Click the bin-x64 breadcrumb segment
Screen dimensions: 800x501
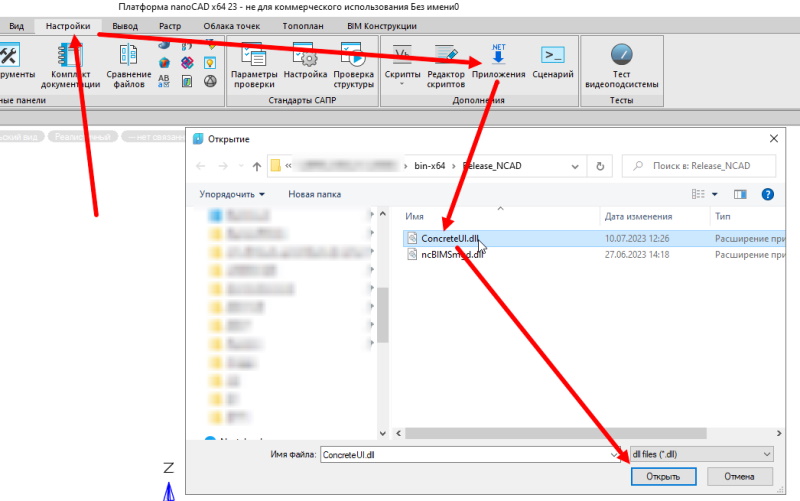click(430, 166)
